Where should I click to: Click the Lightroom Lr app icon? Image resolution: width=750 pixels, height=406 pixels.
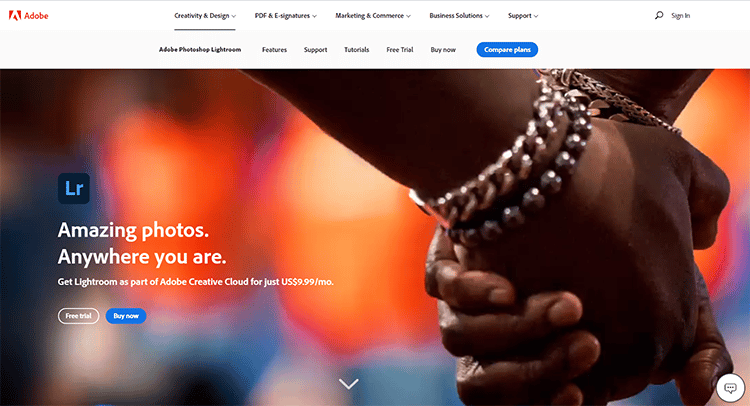pos(74,188)
